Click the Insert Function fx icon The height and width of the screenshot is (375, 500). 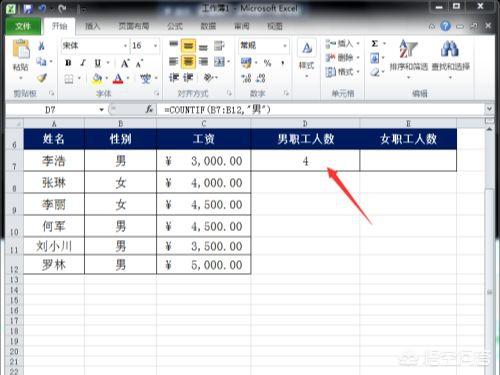tap(149, 109)
